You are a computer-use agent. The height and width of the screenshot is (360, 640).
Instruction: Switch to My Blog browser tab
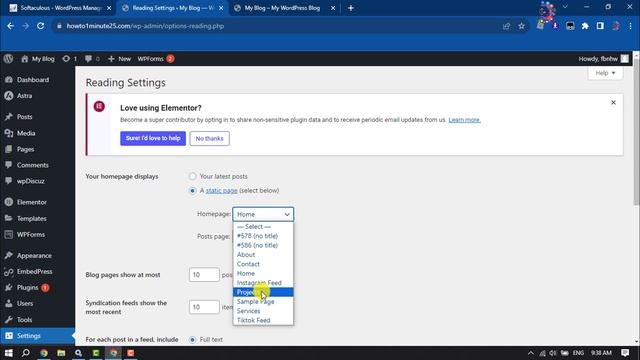pyautogui.click(x=284, y=8)
